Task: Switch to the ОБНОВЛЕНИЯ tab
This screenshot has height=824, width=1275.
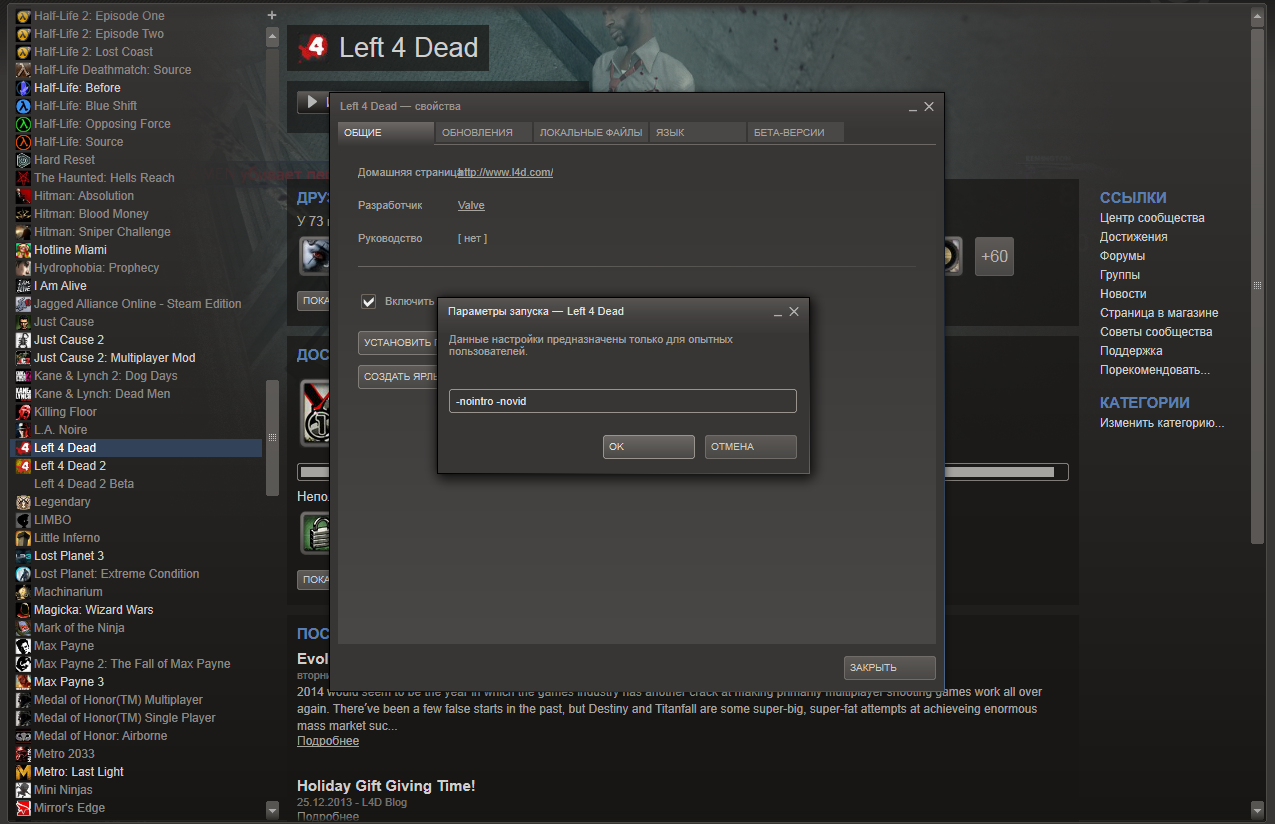Action: click(484, 133)
